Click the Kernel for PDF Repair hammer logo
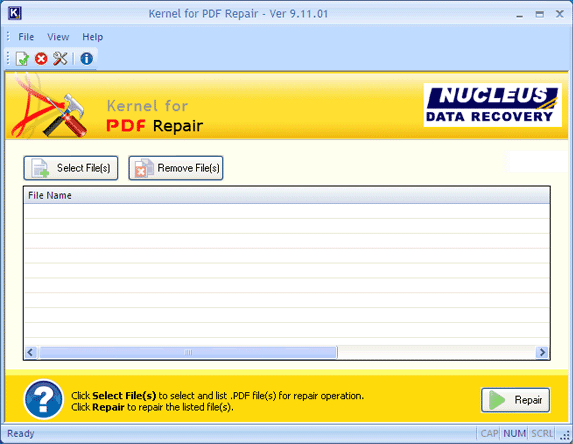The image size is (573, 444). (49, 106)
